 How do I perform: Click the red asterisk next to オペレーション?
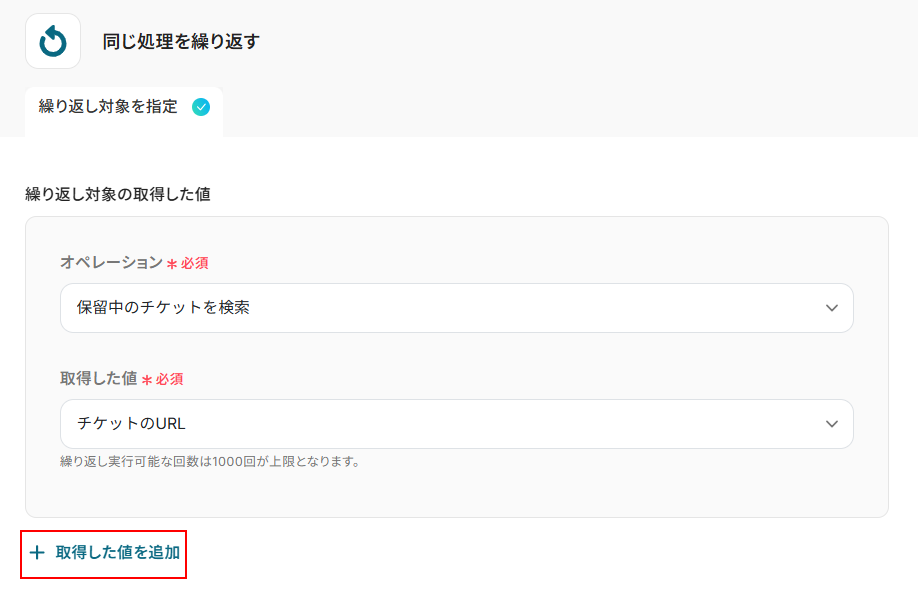click(172, 264)
